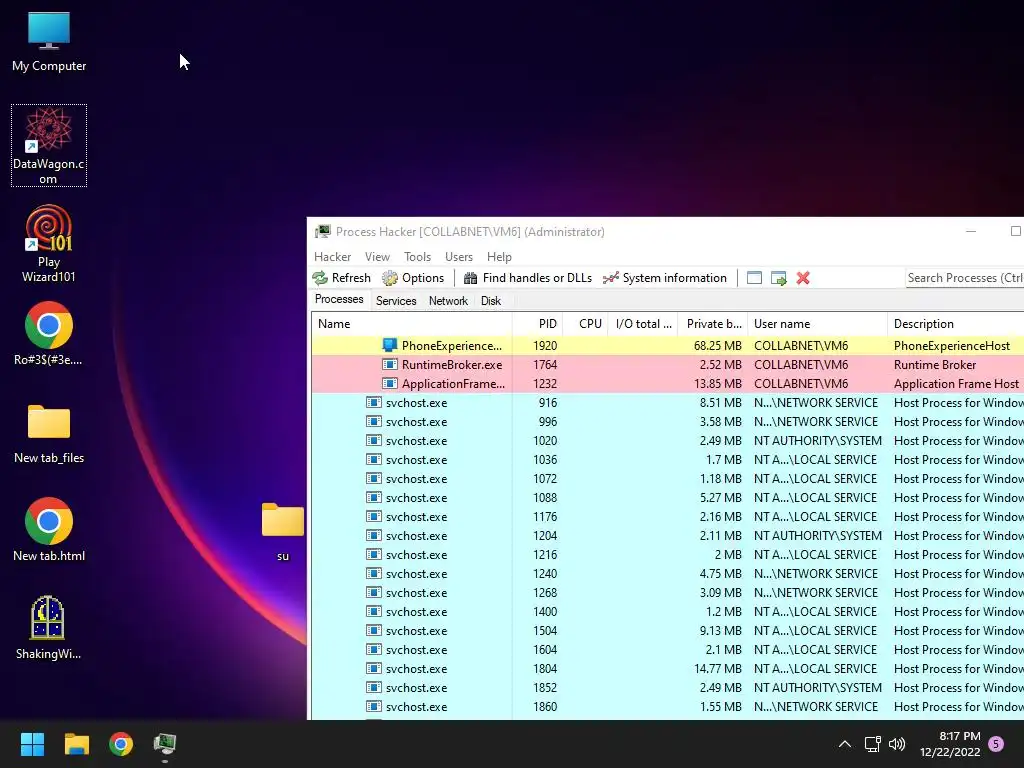This screenshot has height=768, width=1024.
Task: Open System information window
Action: coord(665,278)
